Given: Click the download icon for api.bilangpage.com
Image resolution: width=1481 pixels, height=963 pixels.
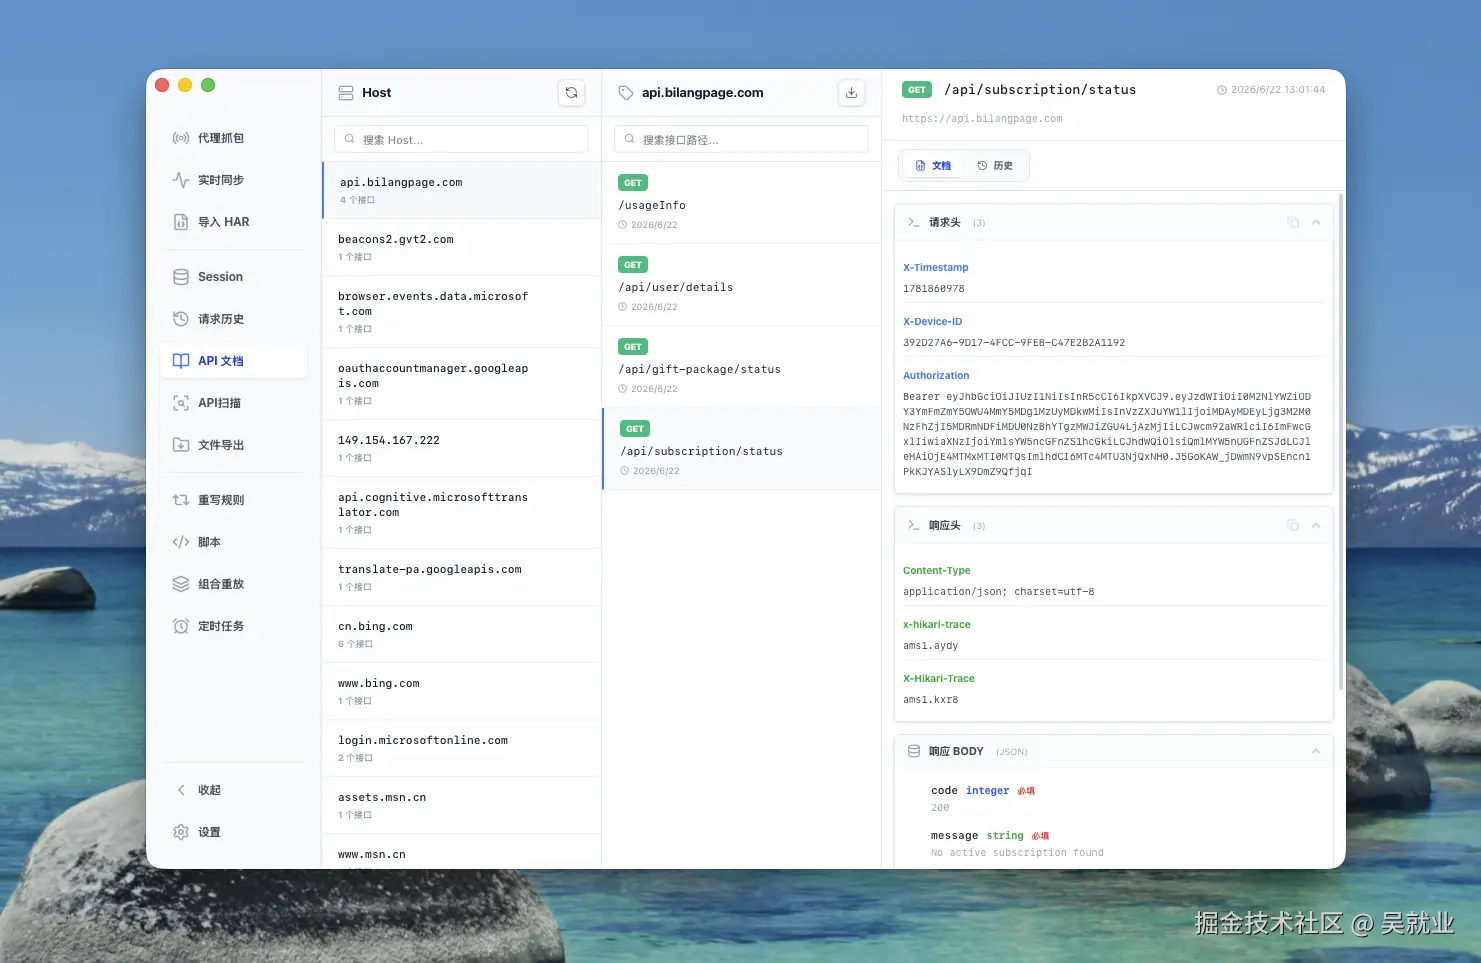Looking at the screenshot, I should 851,93.
